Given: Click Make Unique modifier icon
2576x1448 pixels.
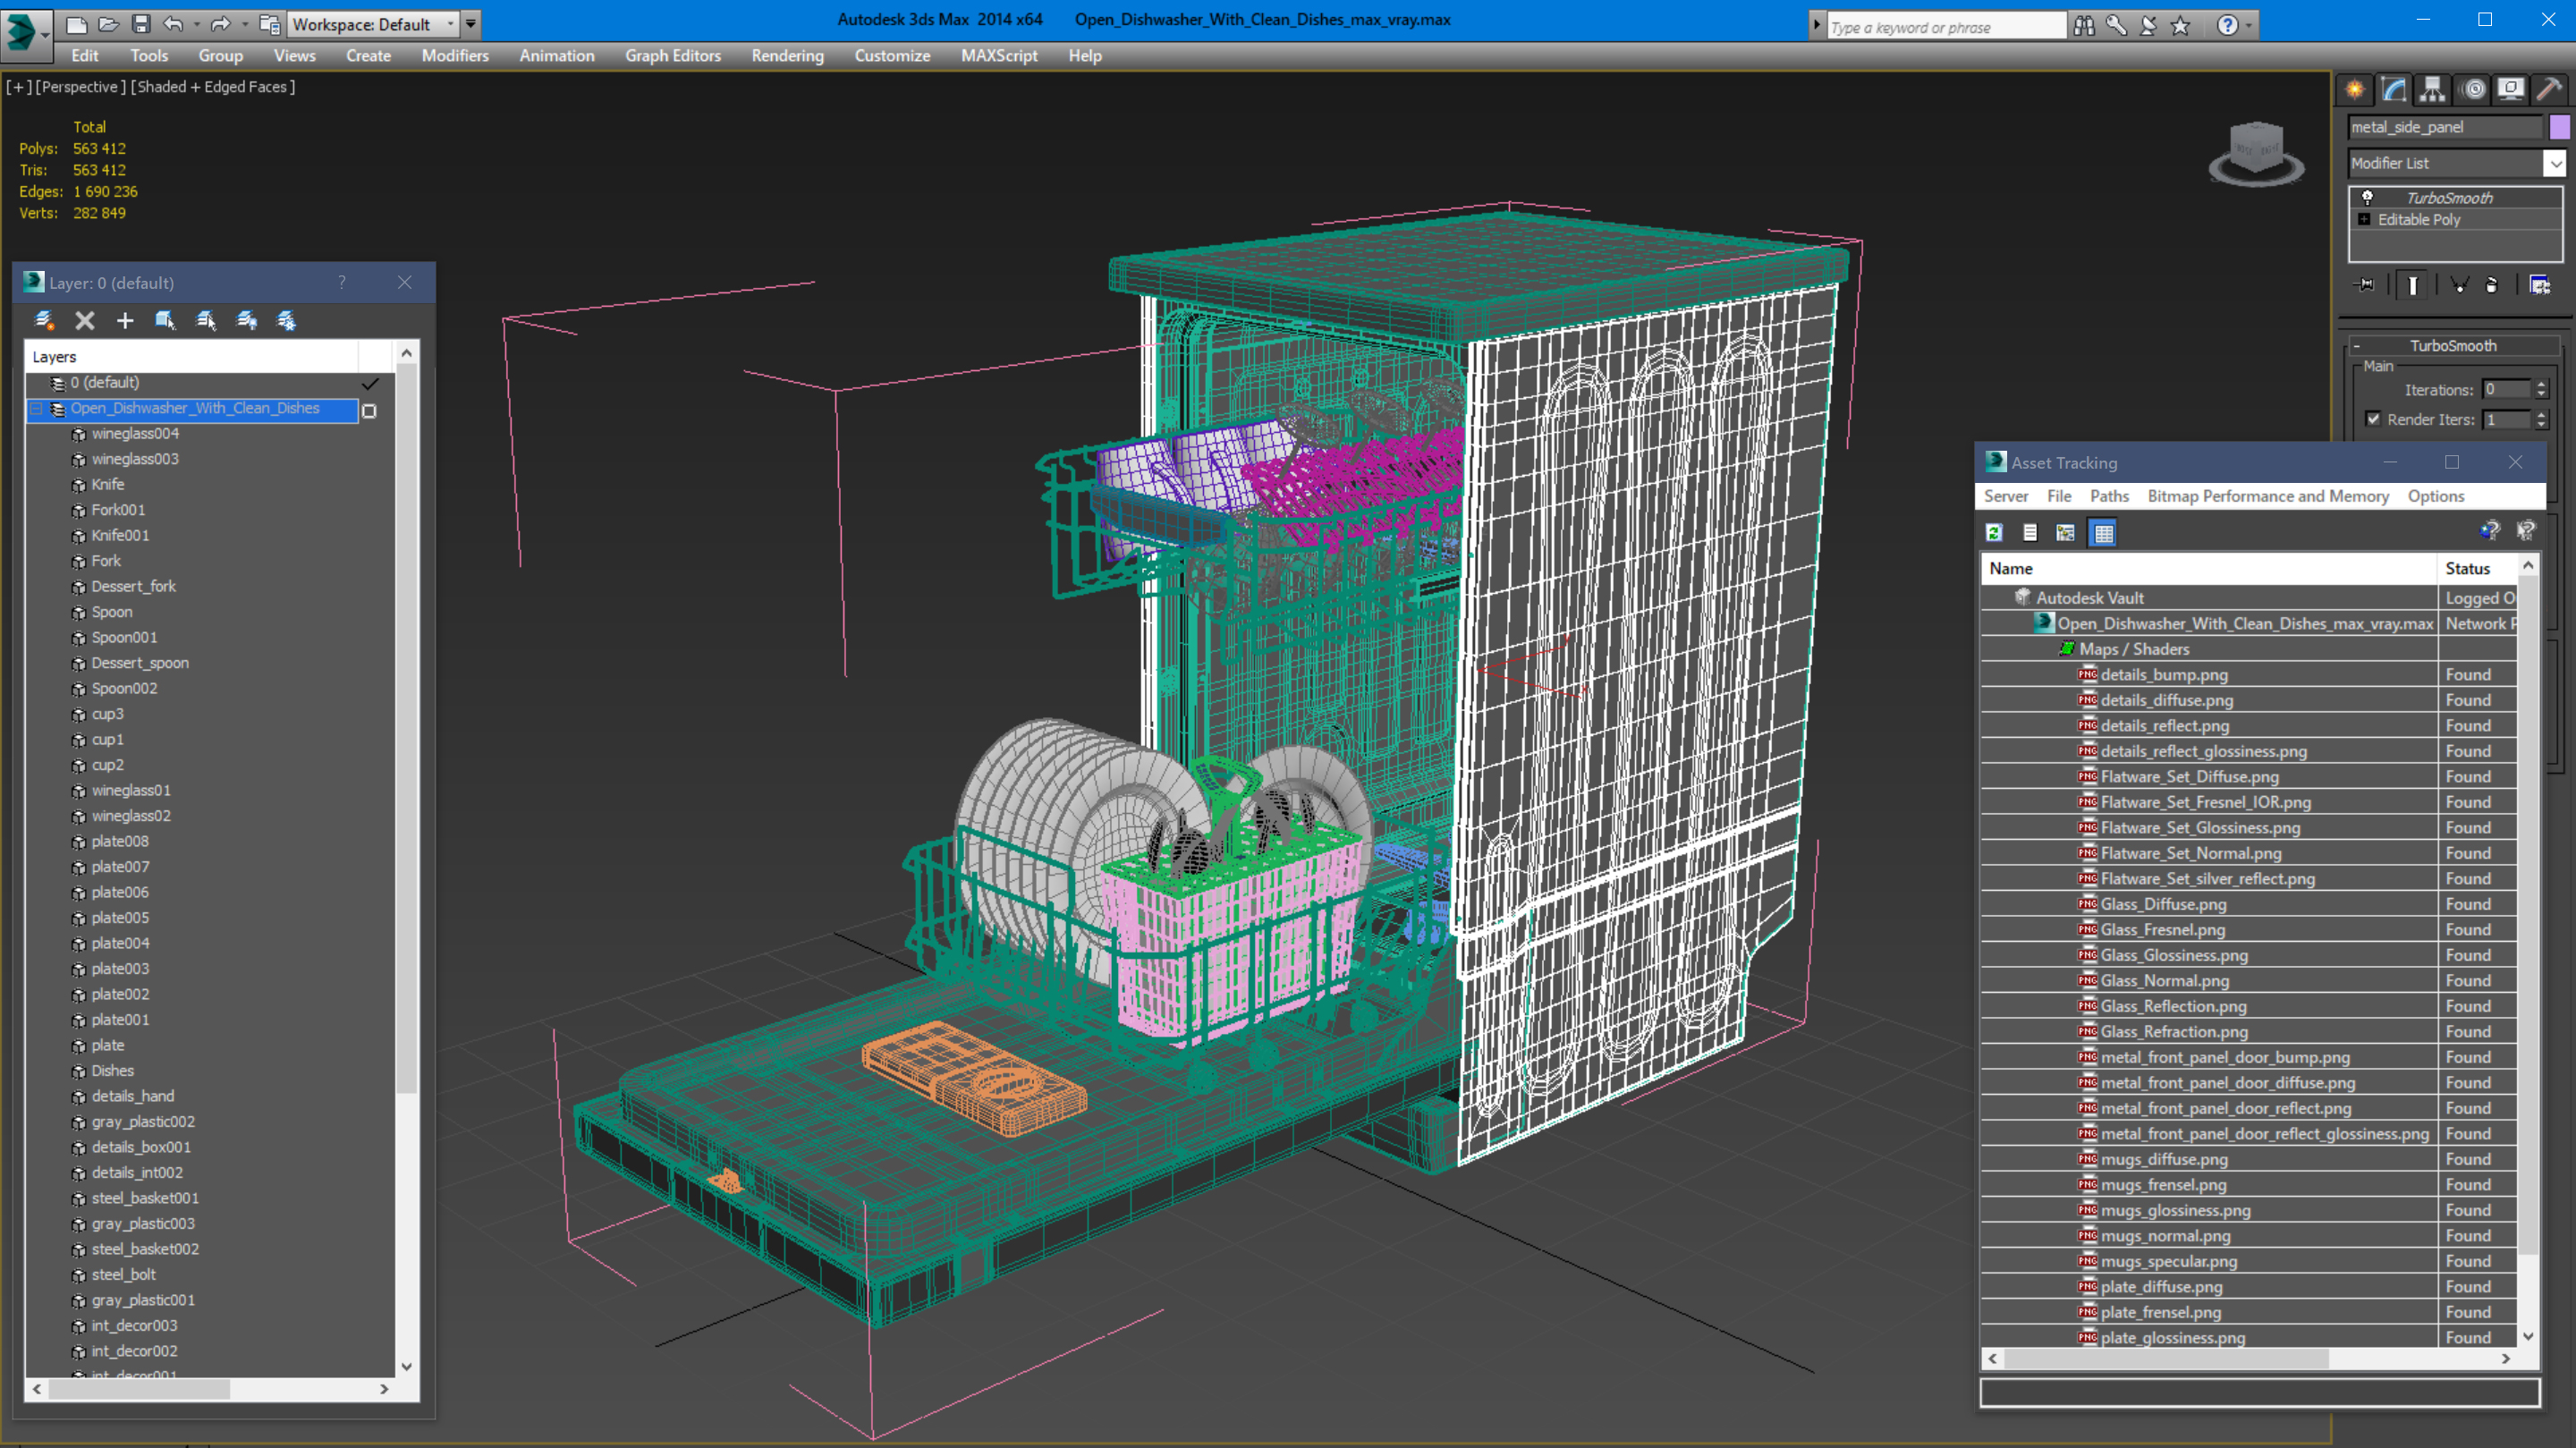Looking at the screenshot, I should coord(2459,286).
